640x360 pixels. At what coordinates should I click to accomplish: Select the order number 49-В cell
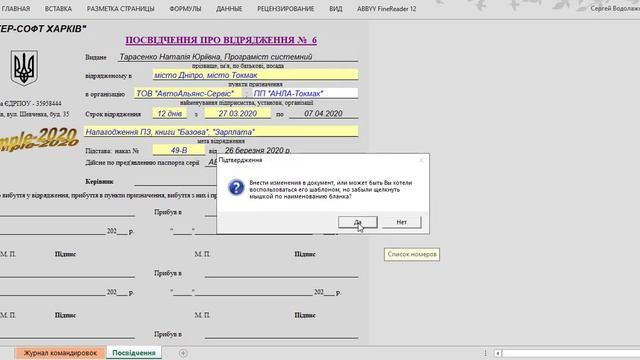tap(179, 150)
